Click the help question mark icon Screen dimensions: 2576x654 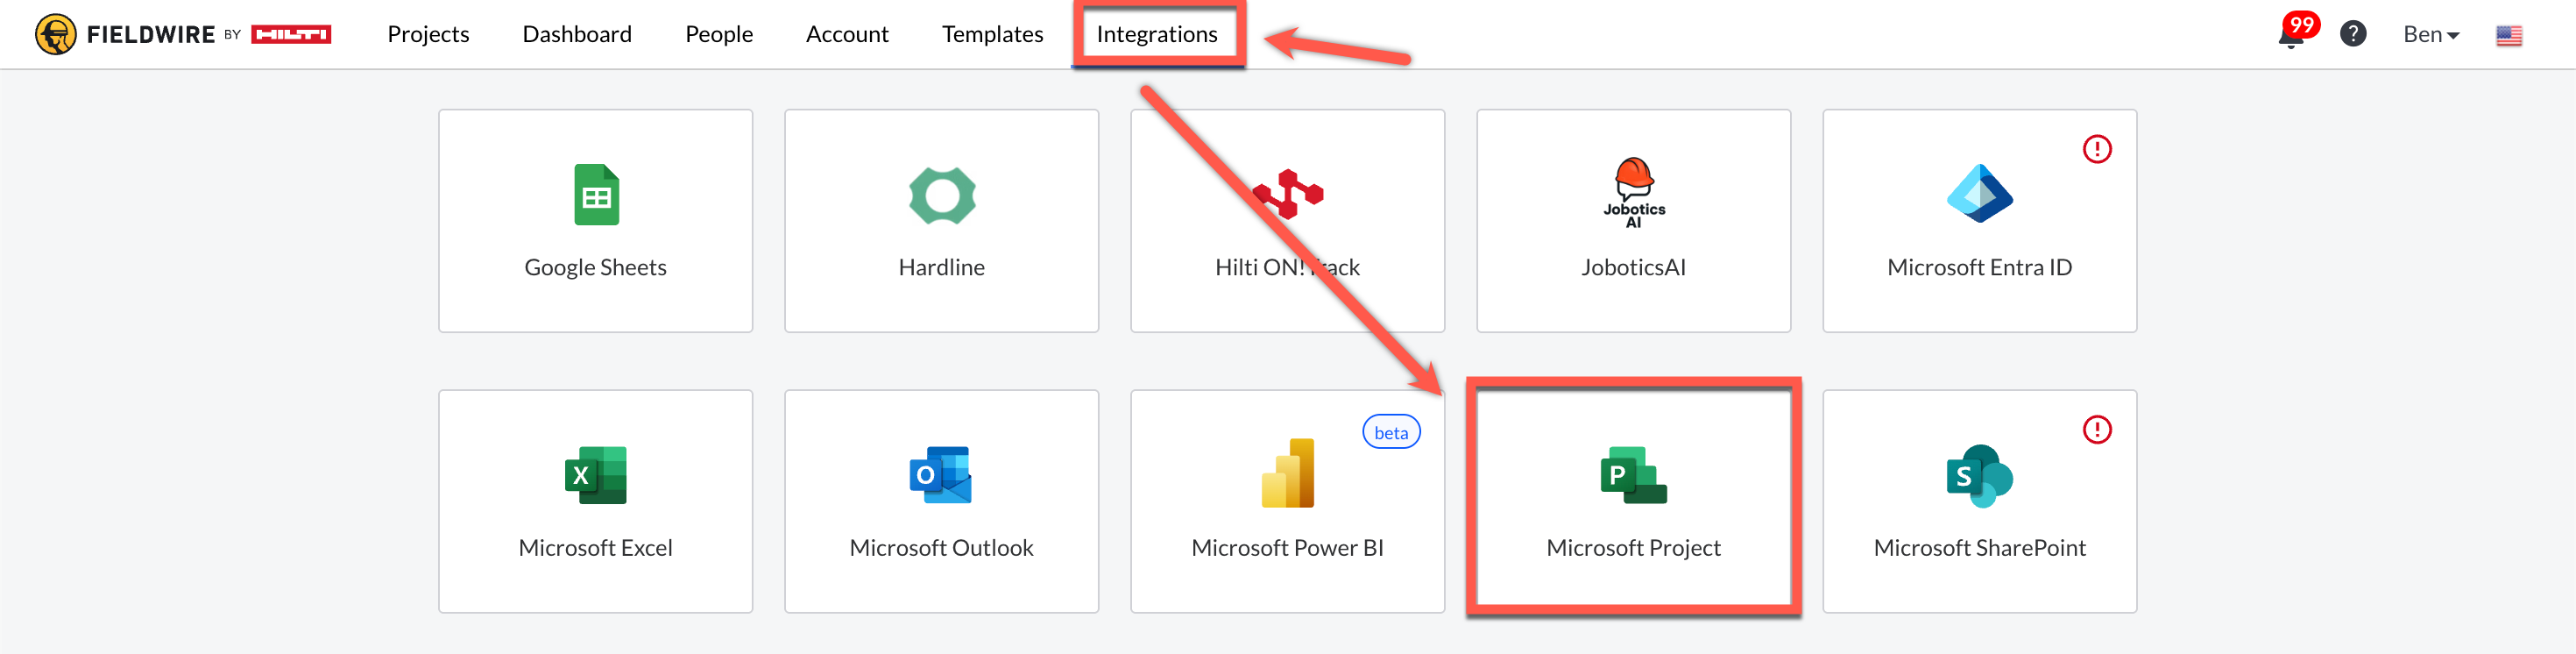(2353, 34)
